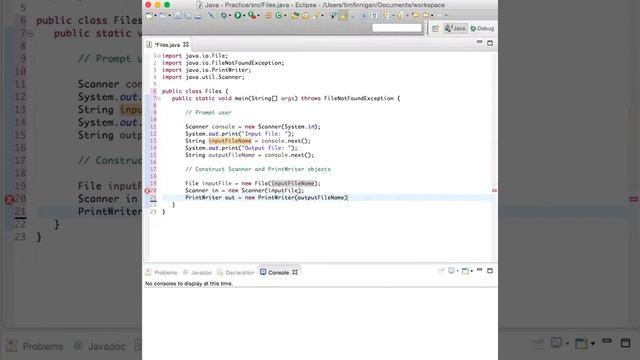This screenshot has height=360, width=640.
Task: Click the Save All toolbar icon
Action: [x=188, y=16]
